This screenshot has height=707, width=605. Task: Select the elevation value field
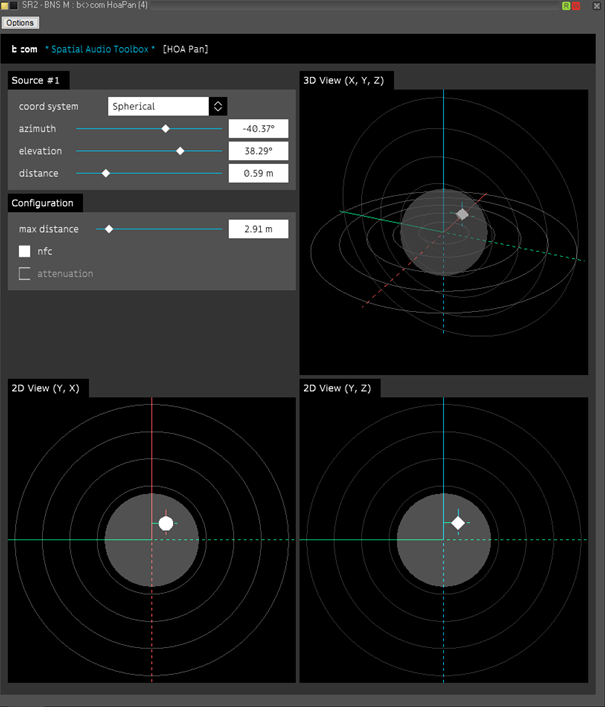pos(258,151)
